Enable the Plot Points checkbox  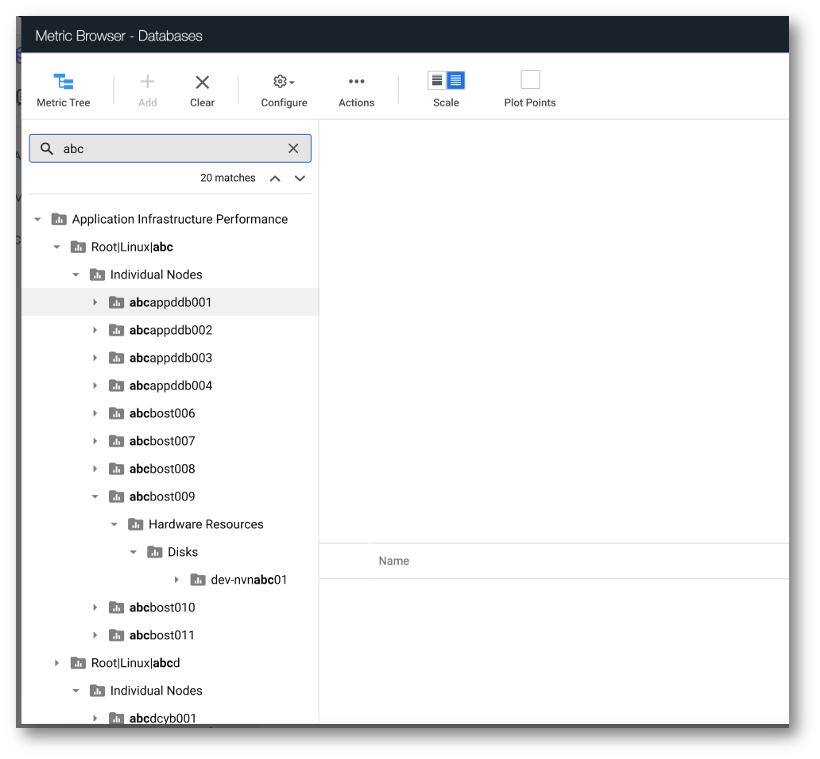530,80
